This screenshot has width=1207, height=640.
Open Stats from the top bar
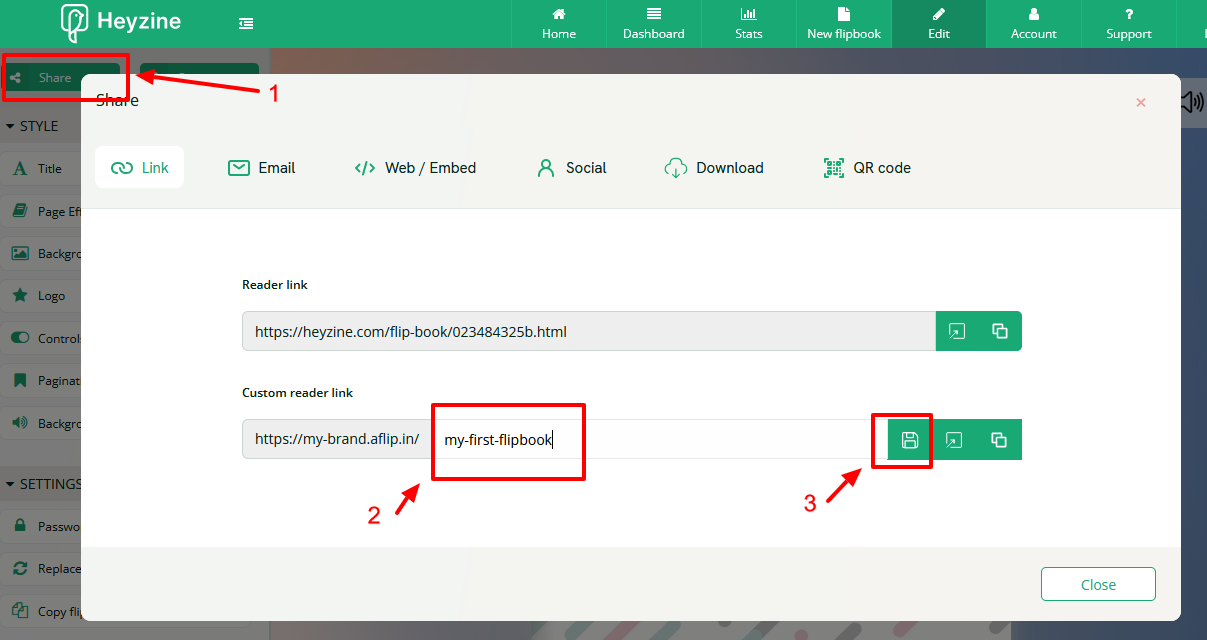pos(749,24)
